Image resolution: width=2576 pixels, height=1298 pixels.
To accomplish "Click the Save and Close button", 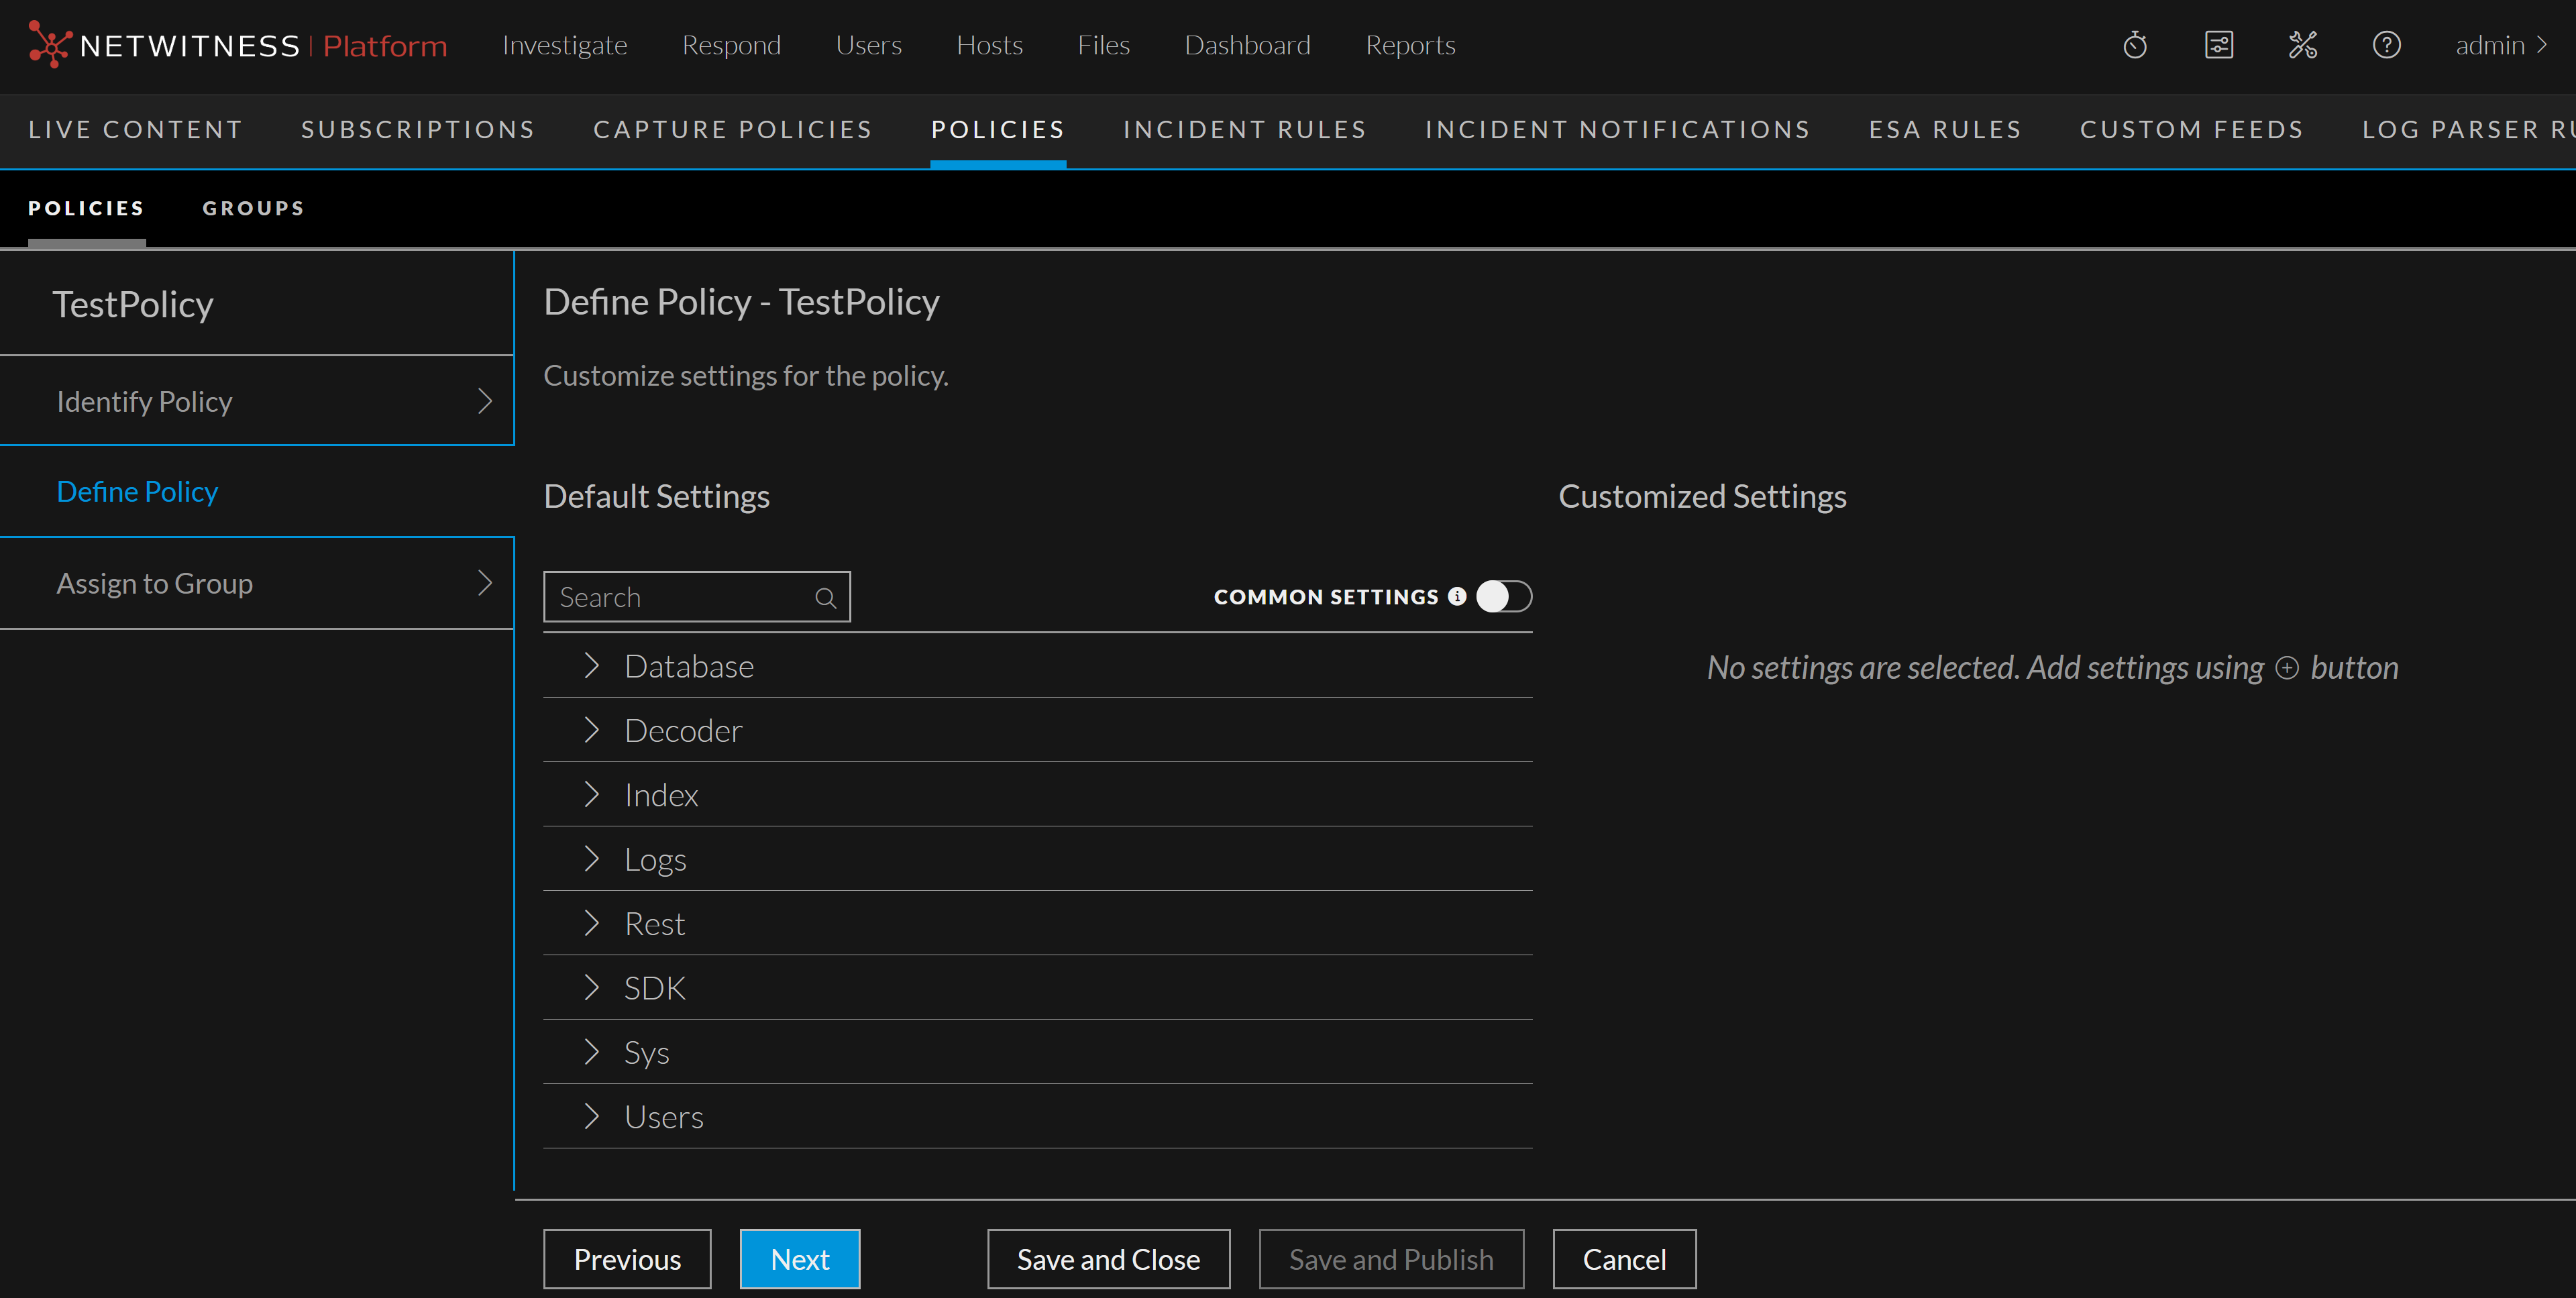I will point(1107,1259).
